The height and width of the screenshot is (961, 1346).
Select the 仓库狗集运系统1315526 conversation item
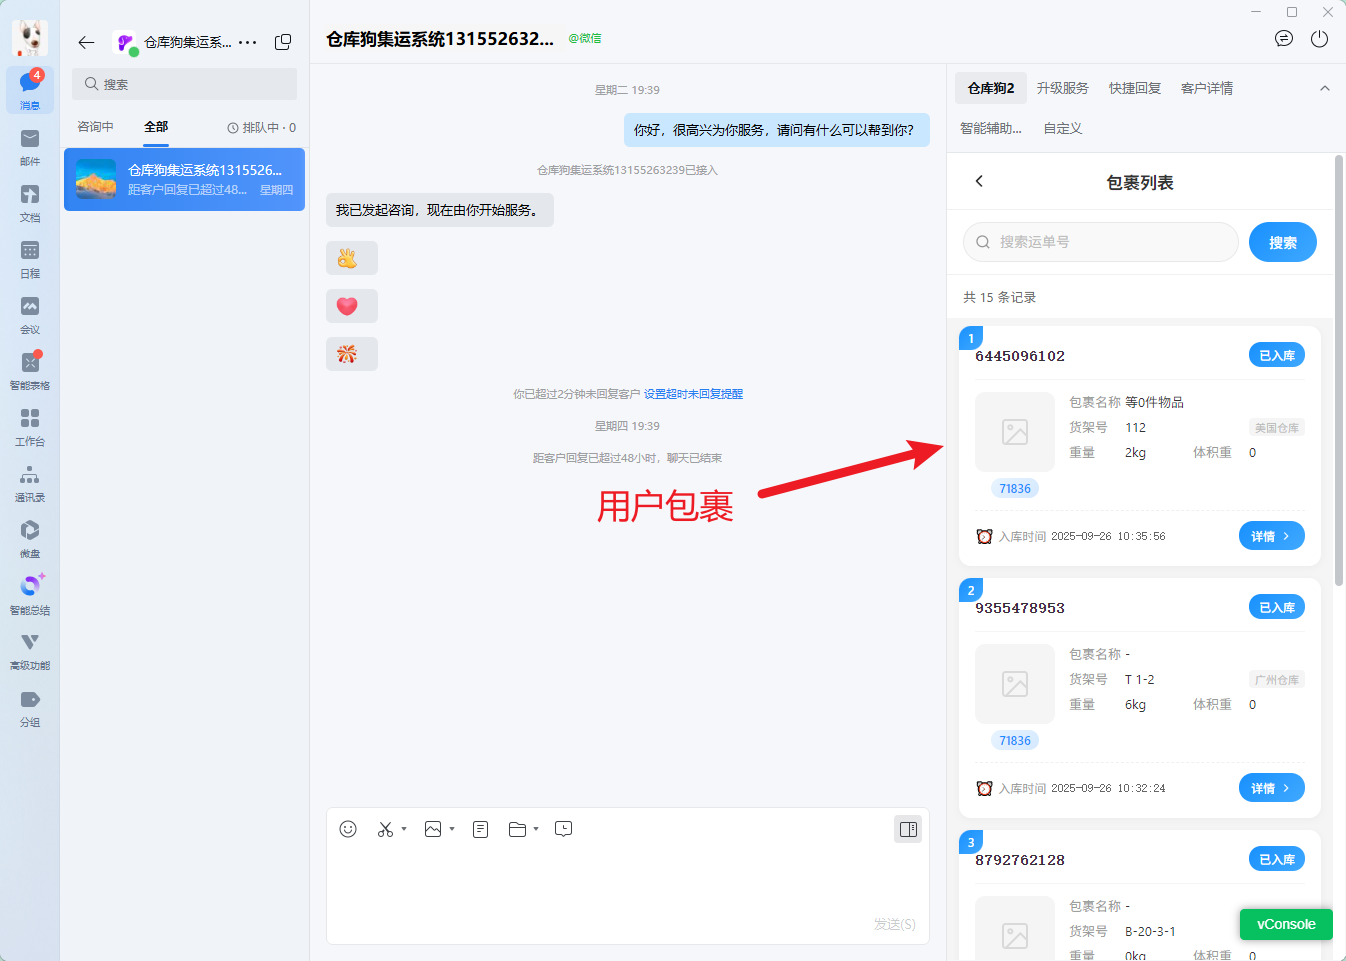(184, 179)
